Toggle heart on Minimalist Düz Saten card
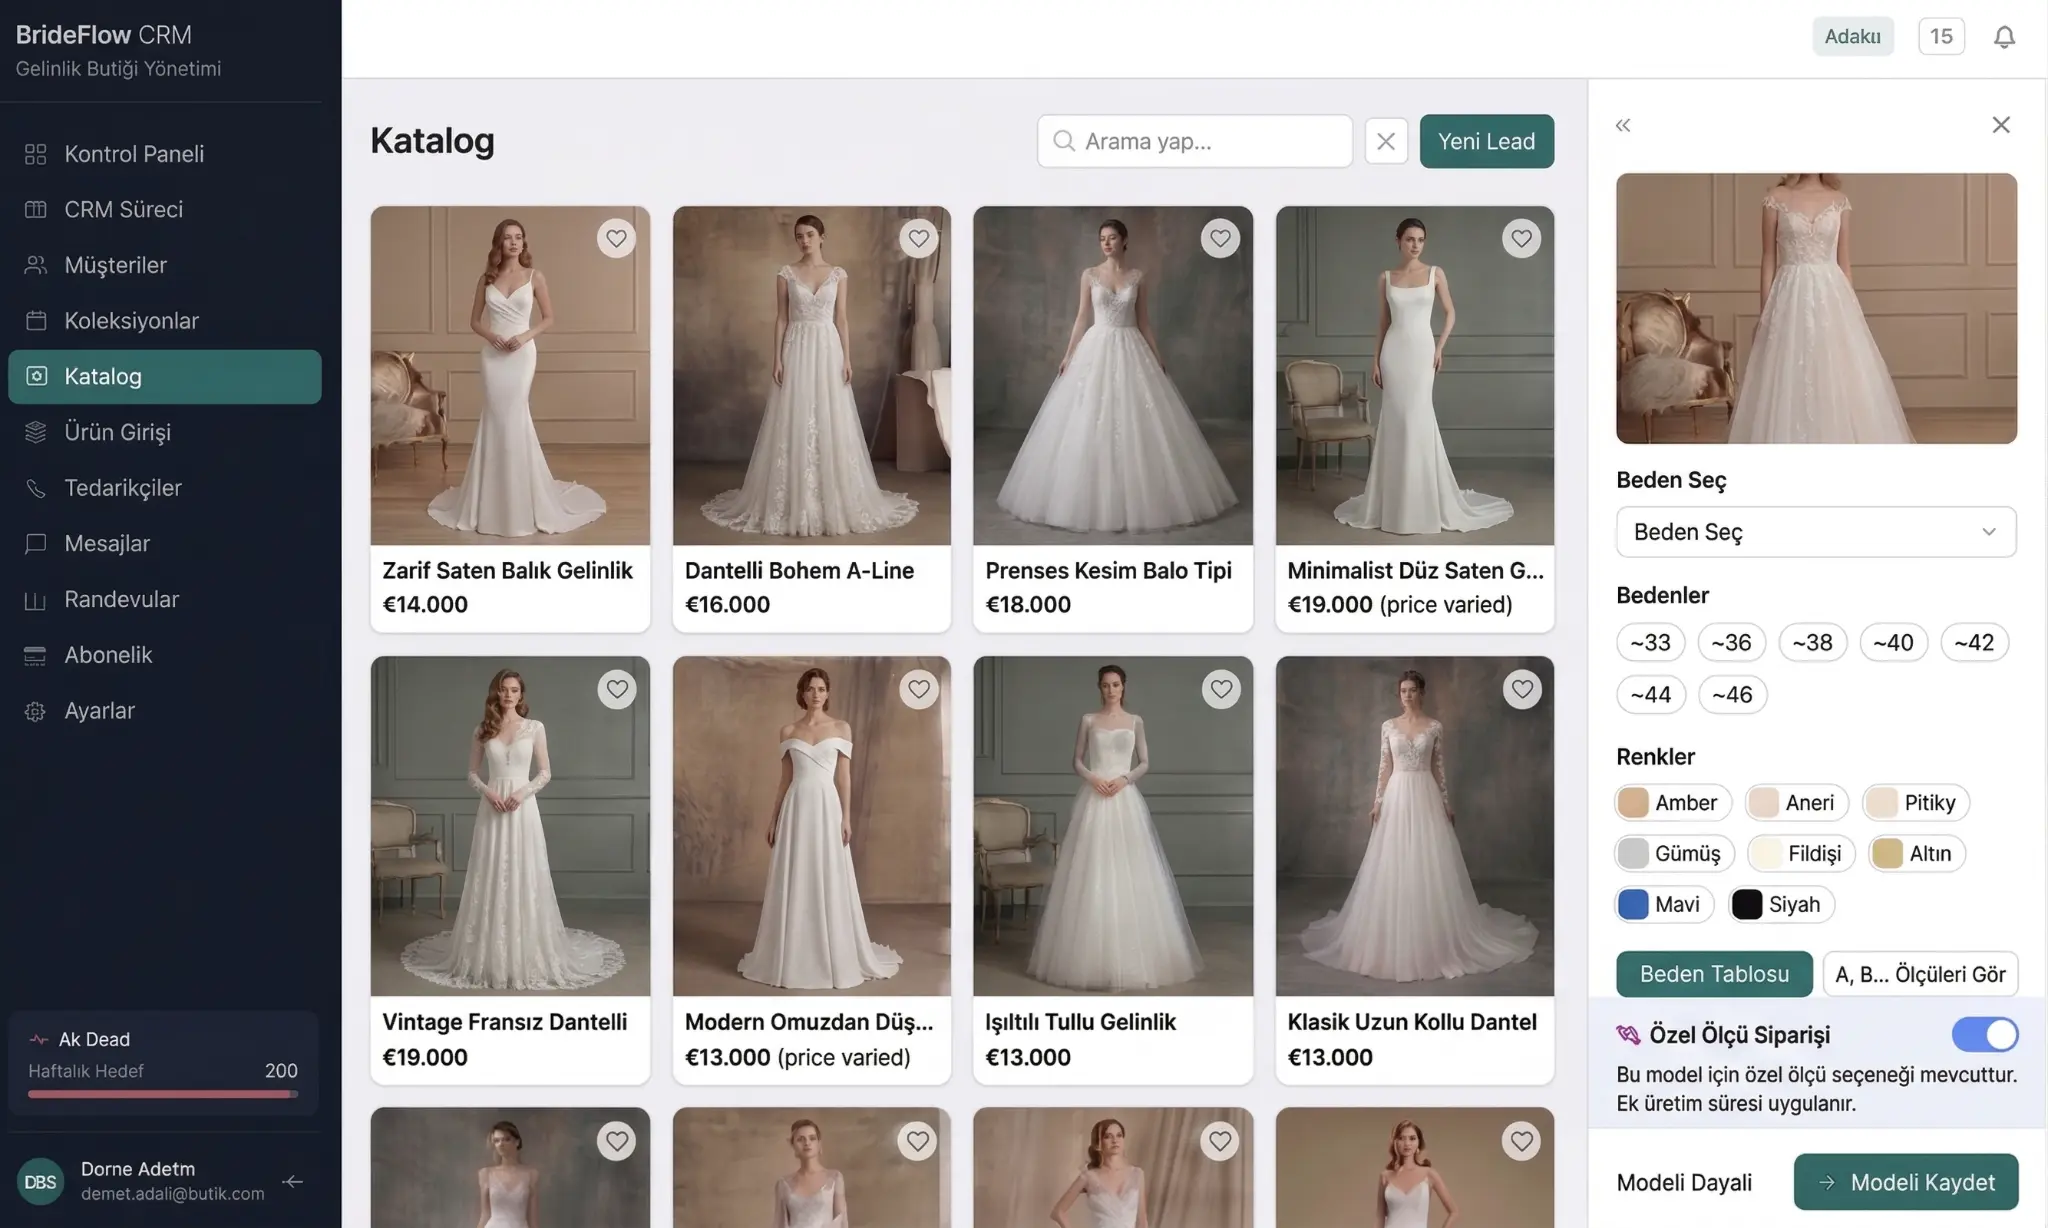The height and width of the screenshot is (1228, 2048). (x=1521, y=238)
